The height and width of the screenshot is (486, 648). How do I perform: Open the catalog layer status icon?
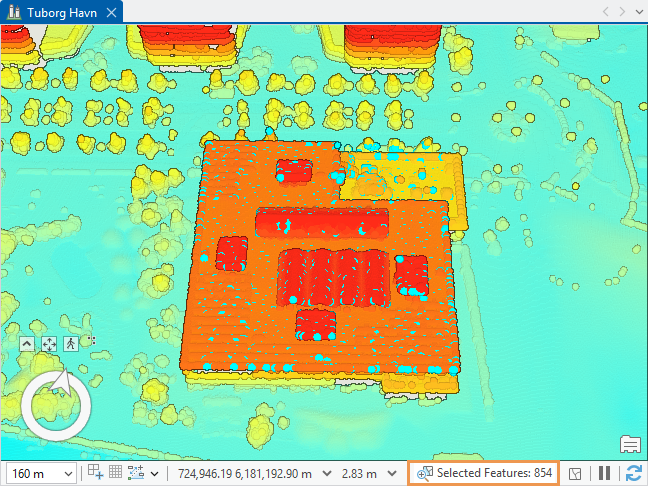tap(576, 473)
